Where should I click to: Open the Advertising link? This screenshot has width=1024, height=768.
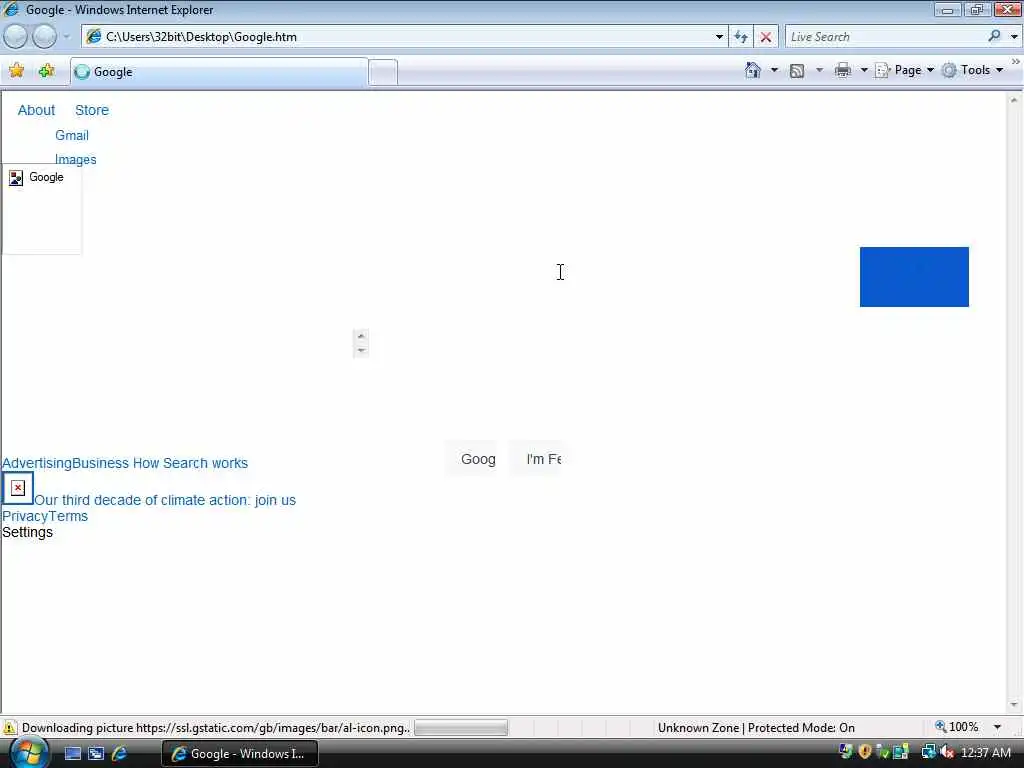coord(37,463)
